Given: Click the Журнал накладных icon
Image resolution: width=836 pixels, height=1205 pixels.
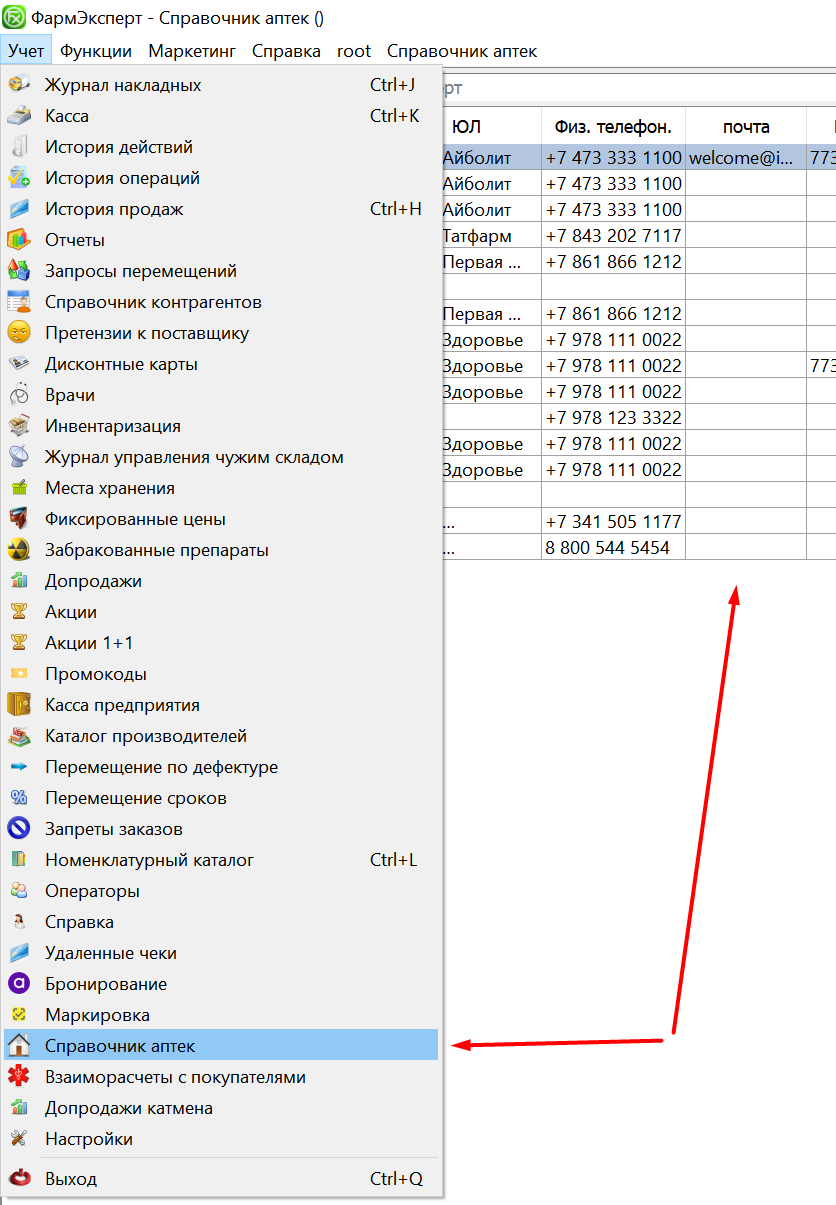Looking at the screenshot, I should [19, 85].
